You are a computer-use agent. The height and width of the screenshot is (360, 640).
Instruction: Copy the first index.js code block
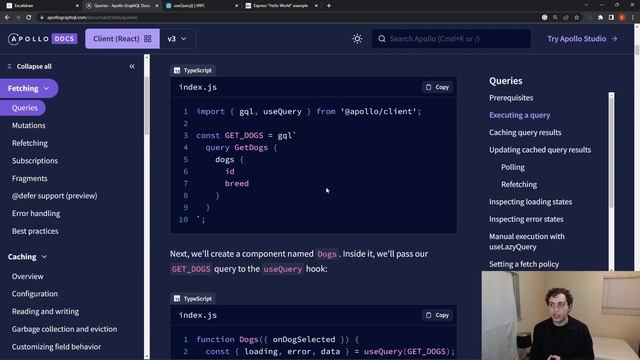[x=437, y=87]
